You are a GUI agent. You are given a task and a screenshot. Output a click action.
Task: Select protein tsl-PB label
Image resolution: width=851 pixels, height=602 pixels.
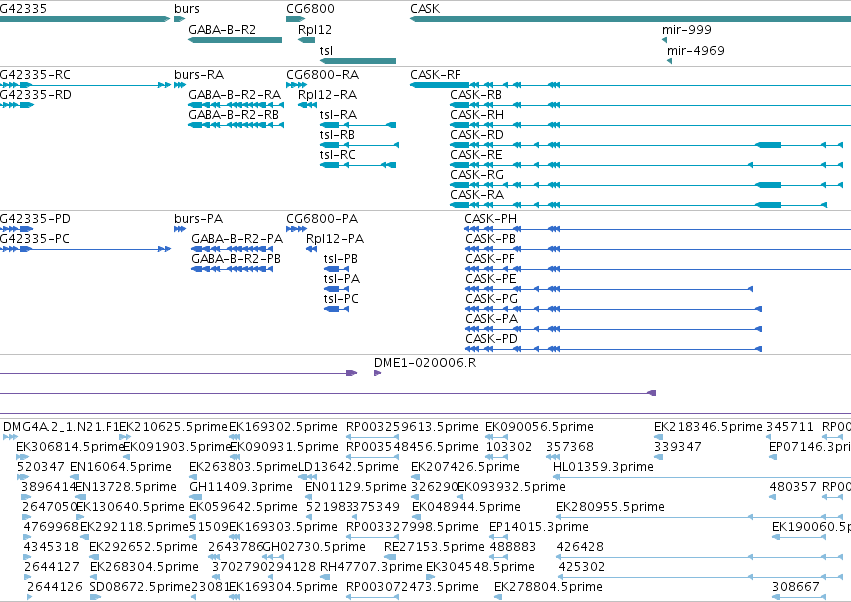pos(341,259)
